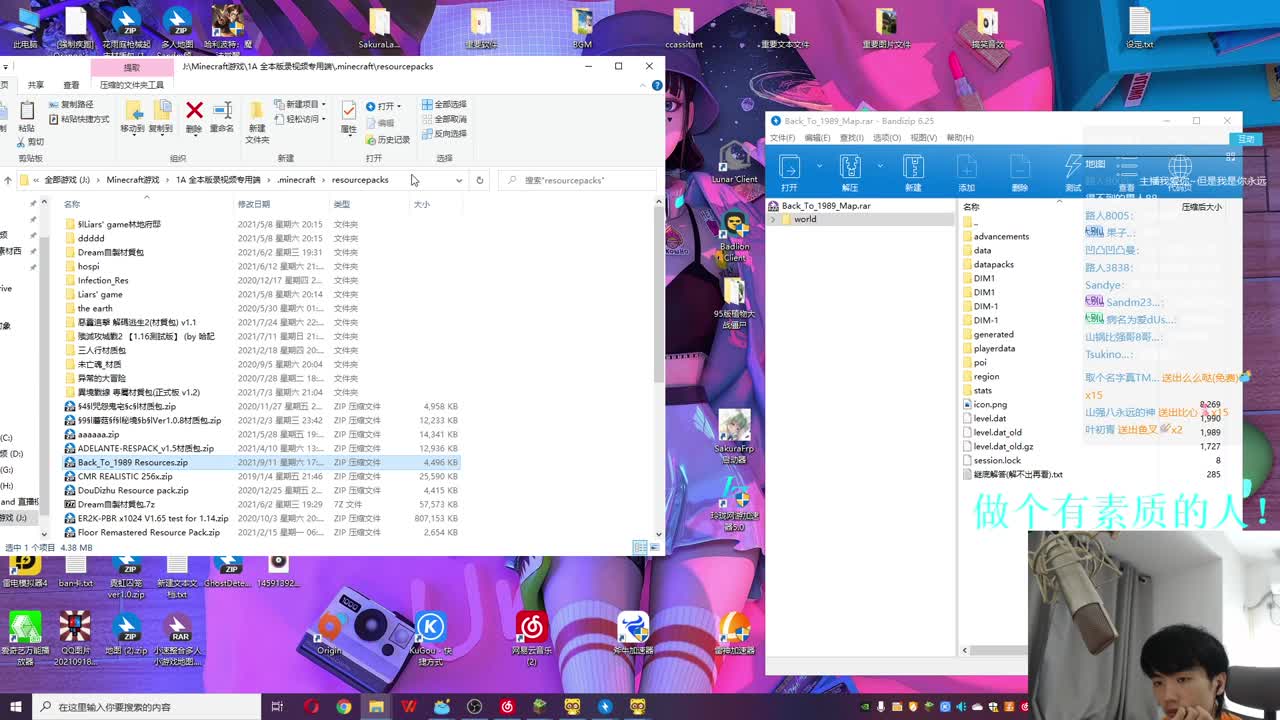Collapse the Explorer ribbon with the chevron
This screenshot has height=720, width=1280.
point(644,85)
